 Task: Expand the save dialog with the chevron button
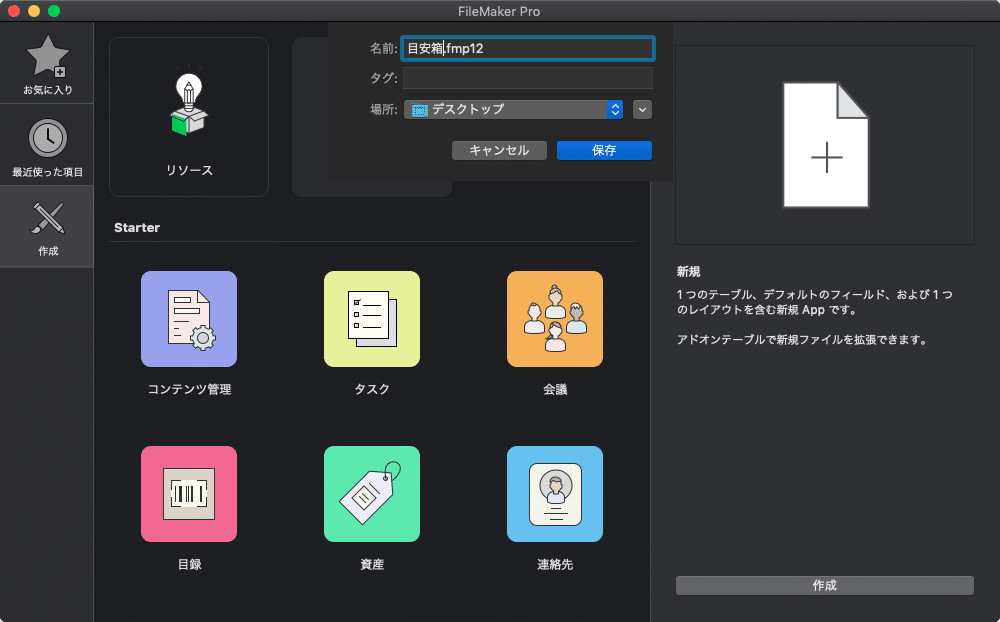click(642, 109)
